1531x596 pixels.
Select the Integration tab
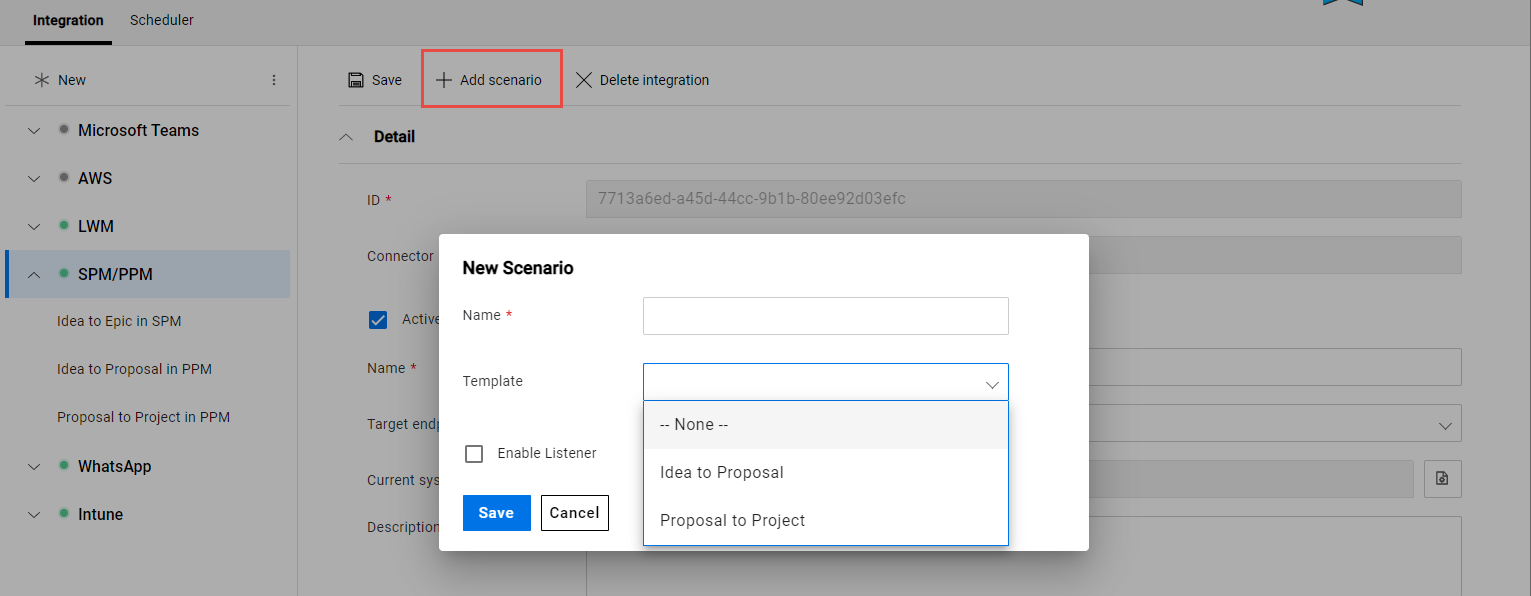(67, 20)
